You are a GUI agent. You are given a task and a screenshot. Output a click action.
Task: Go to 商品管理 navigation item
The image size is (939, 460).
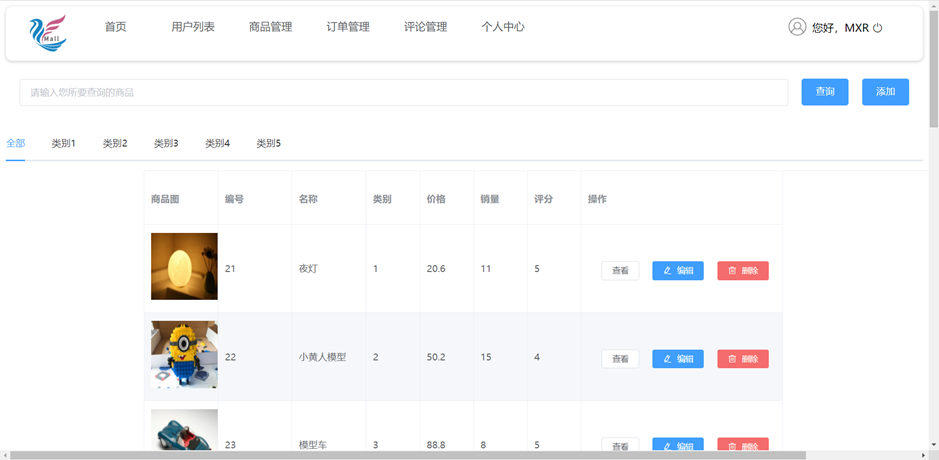[x=271, y=27]
